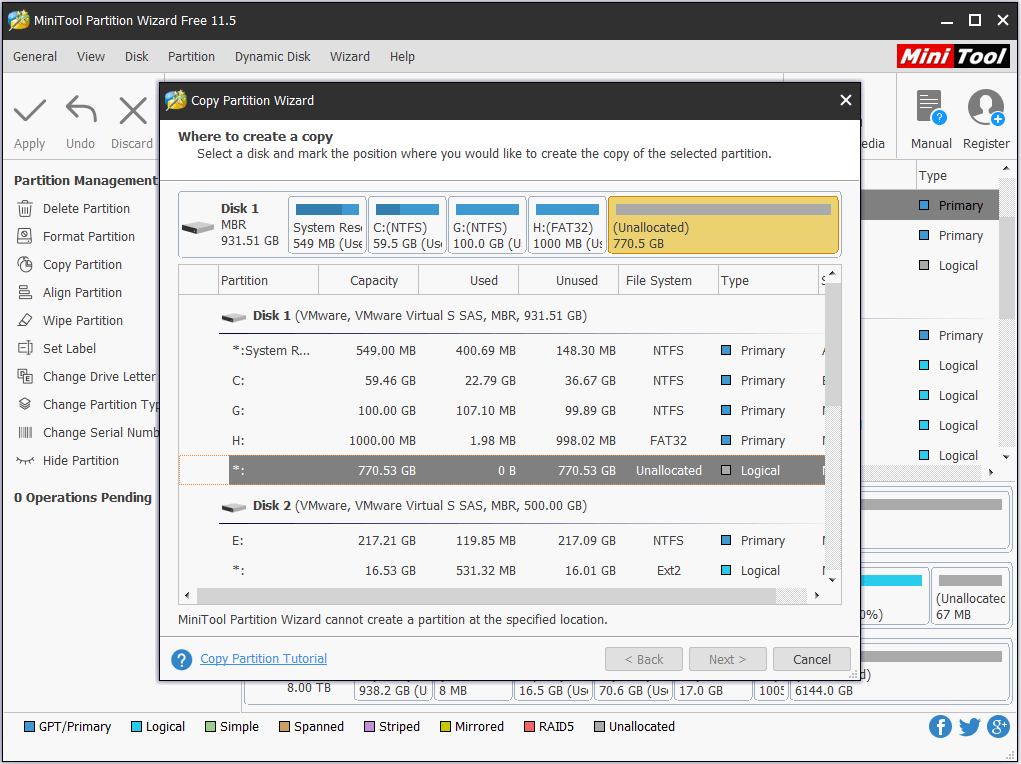This screenshot has height=764, width=1021.
Task: Select Hide Partition in sidebar
Action: (81, 460)
